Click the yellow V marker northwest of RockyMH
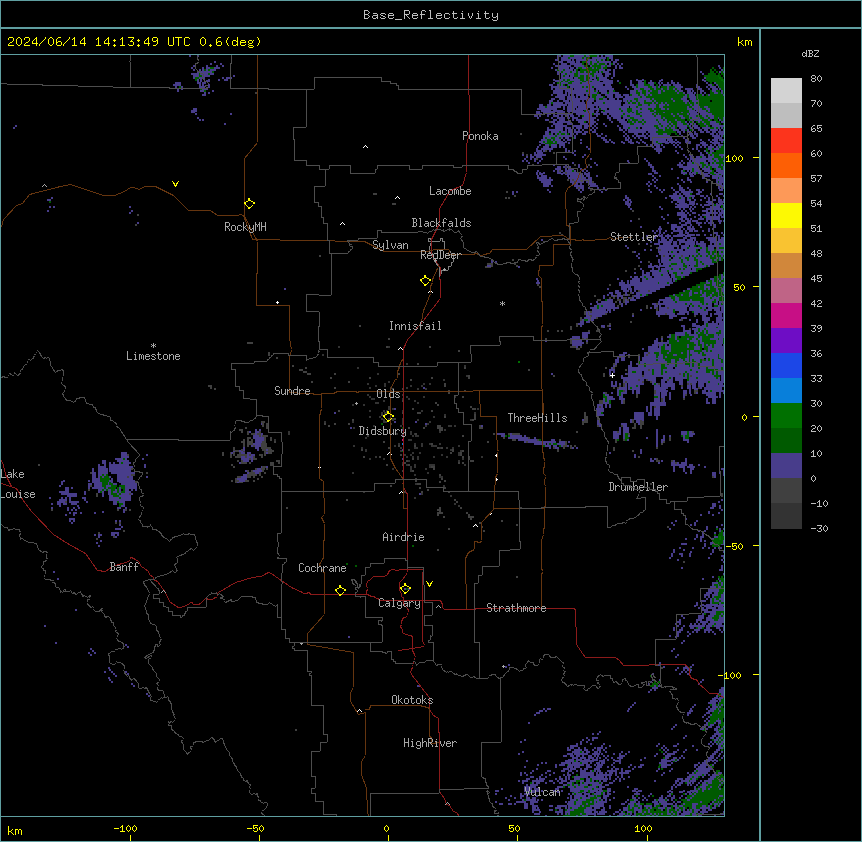This screenshot has height=842, width=862. 175,184
